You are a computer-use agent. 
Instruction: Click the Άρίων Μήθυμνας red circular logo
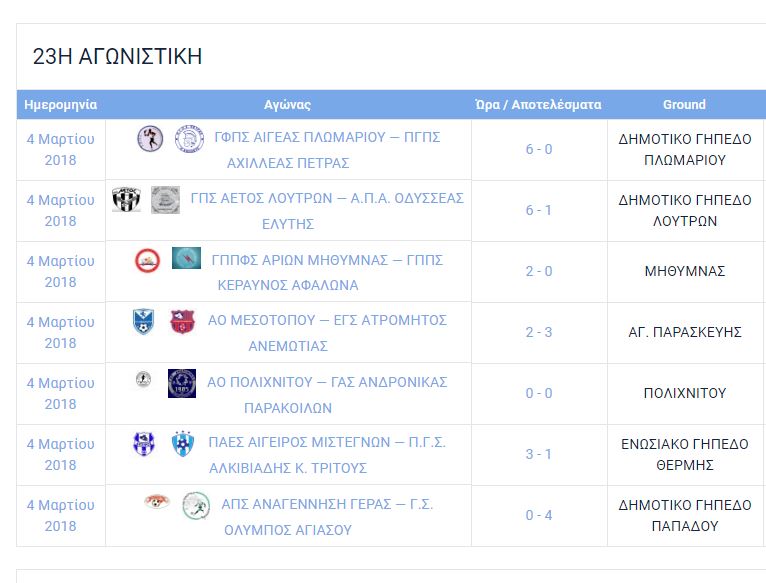click(x=148, y=260)
